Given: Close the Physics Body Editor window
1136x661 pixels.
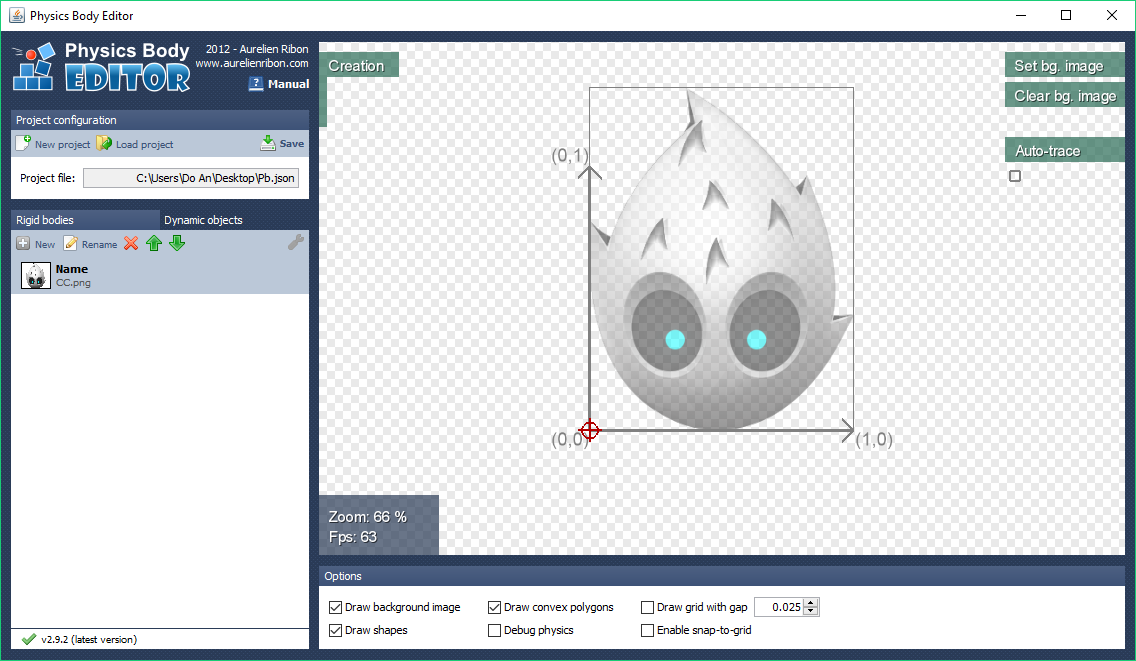Looking at the screenshot, I should [x=1111, y=15].
